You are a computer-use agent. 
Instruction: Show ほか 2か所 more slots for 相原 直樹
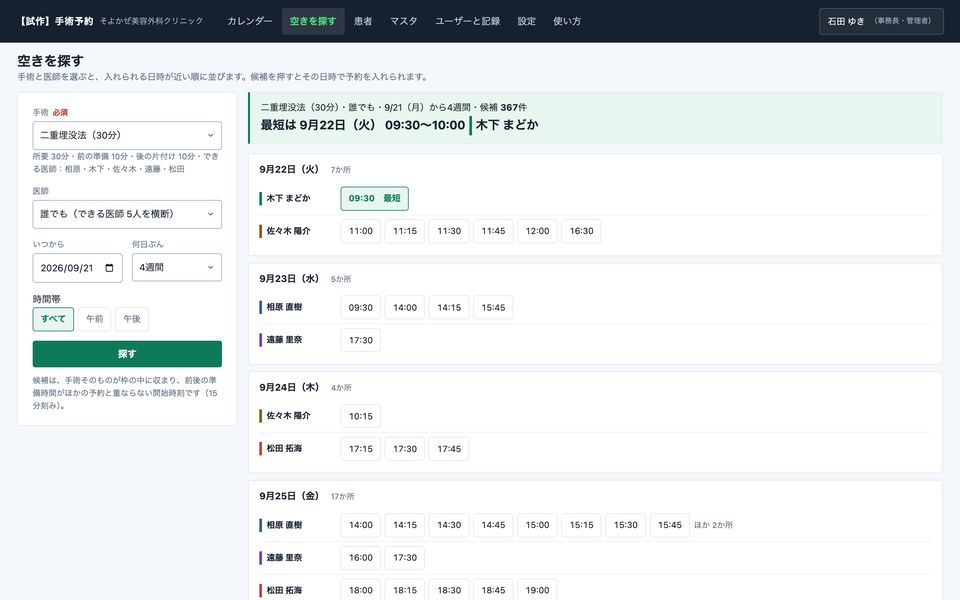coord(713,525)
